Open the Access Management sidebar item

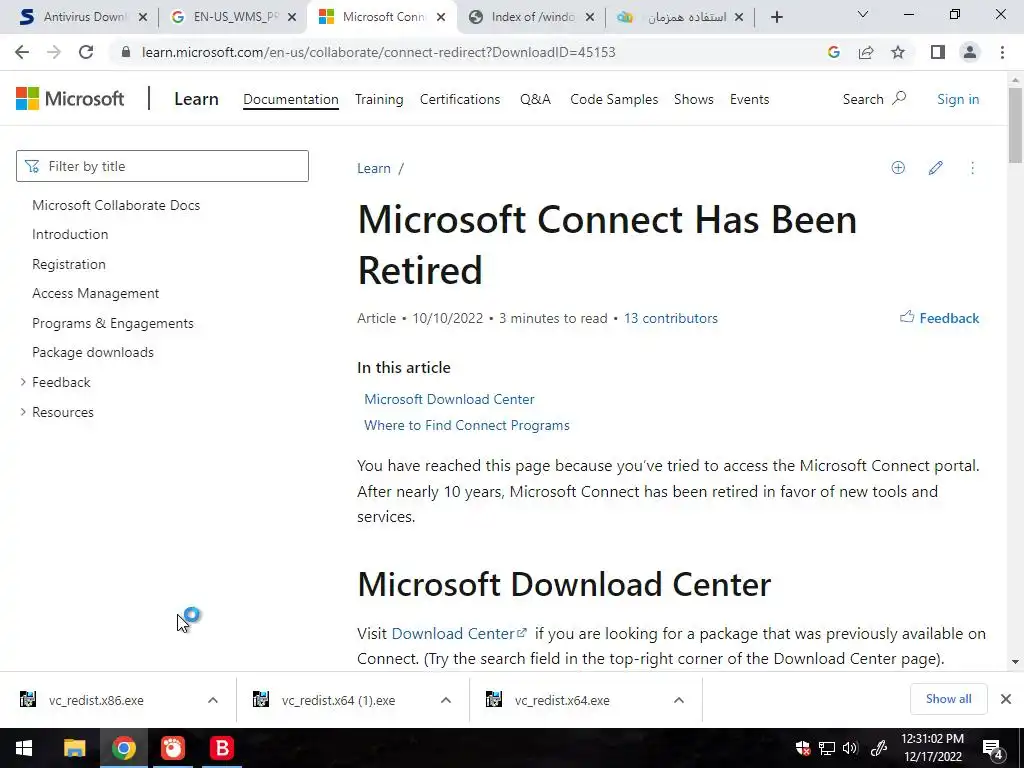click(x=95, y=294)
